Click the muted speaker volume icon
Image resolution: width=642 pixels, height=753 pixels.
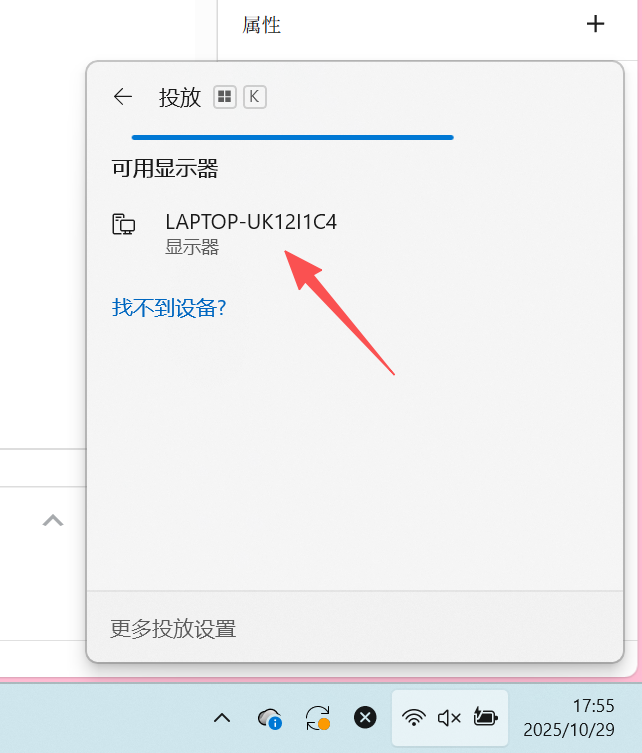click(449, 718)
